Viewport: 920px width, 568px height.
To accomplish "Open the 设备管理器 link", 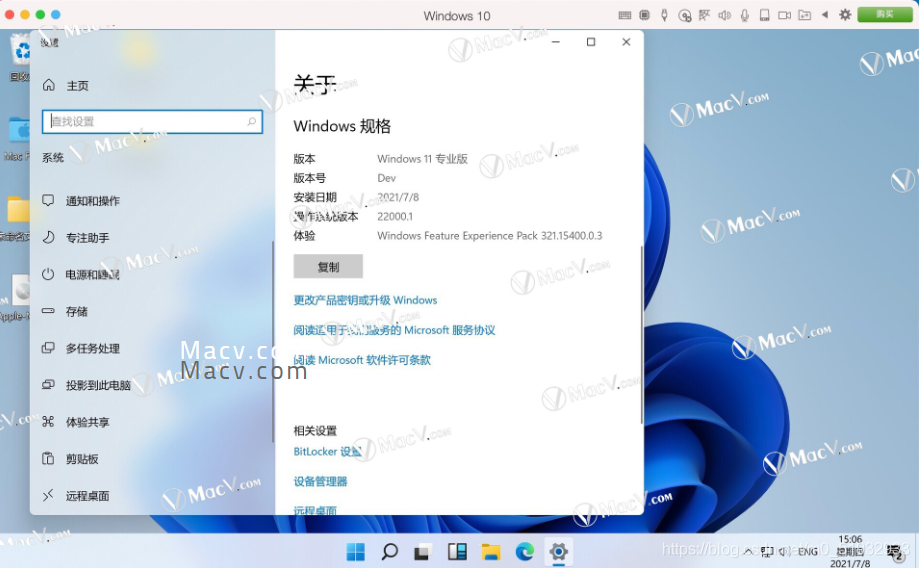I will click(x=320, y=482).
